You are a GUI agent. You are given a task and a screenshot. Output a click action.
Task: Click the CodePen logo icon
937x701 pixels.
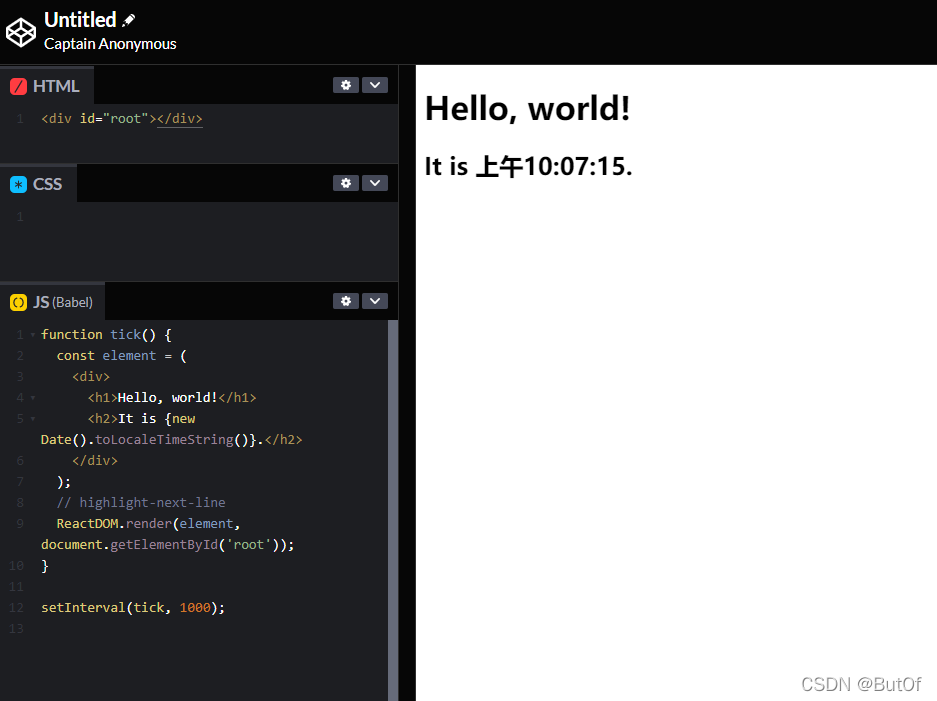coord(21,32)
